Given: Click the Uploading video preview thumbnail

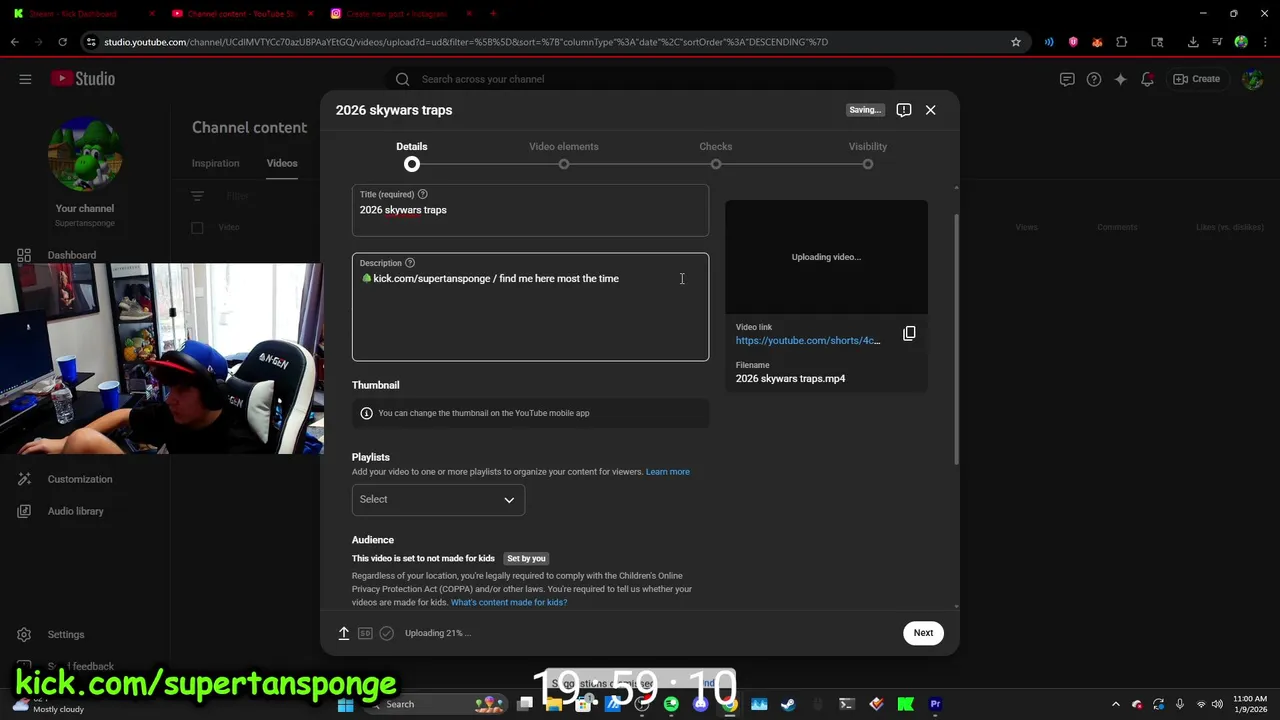Looking at the screenshot, I should [826, 257].
